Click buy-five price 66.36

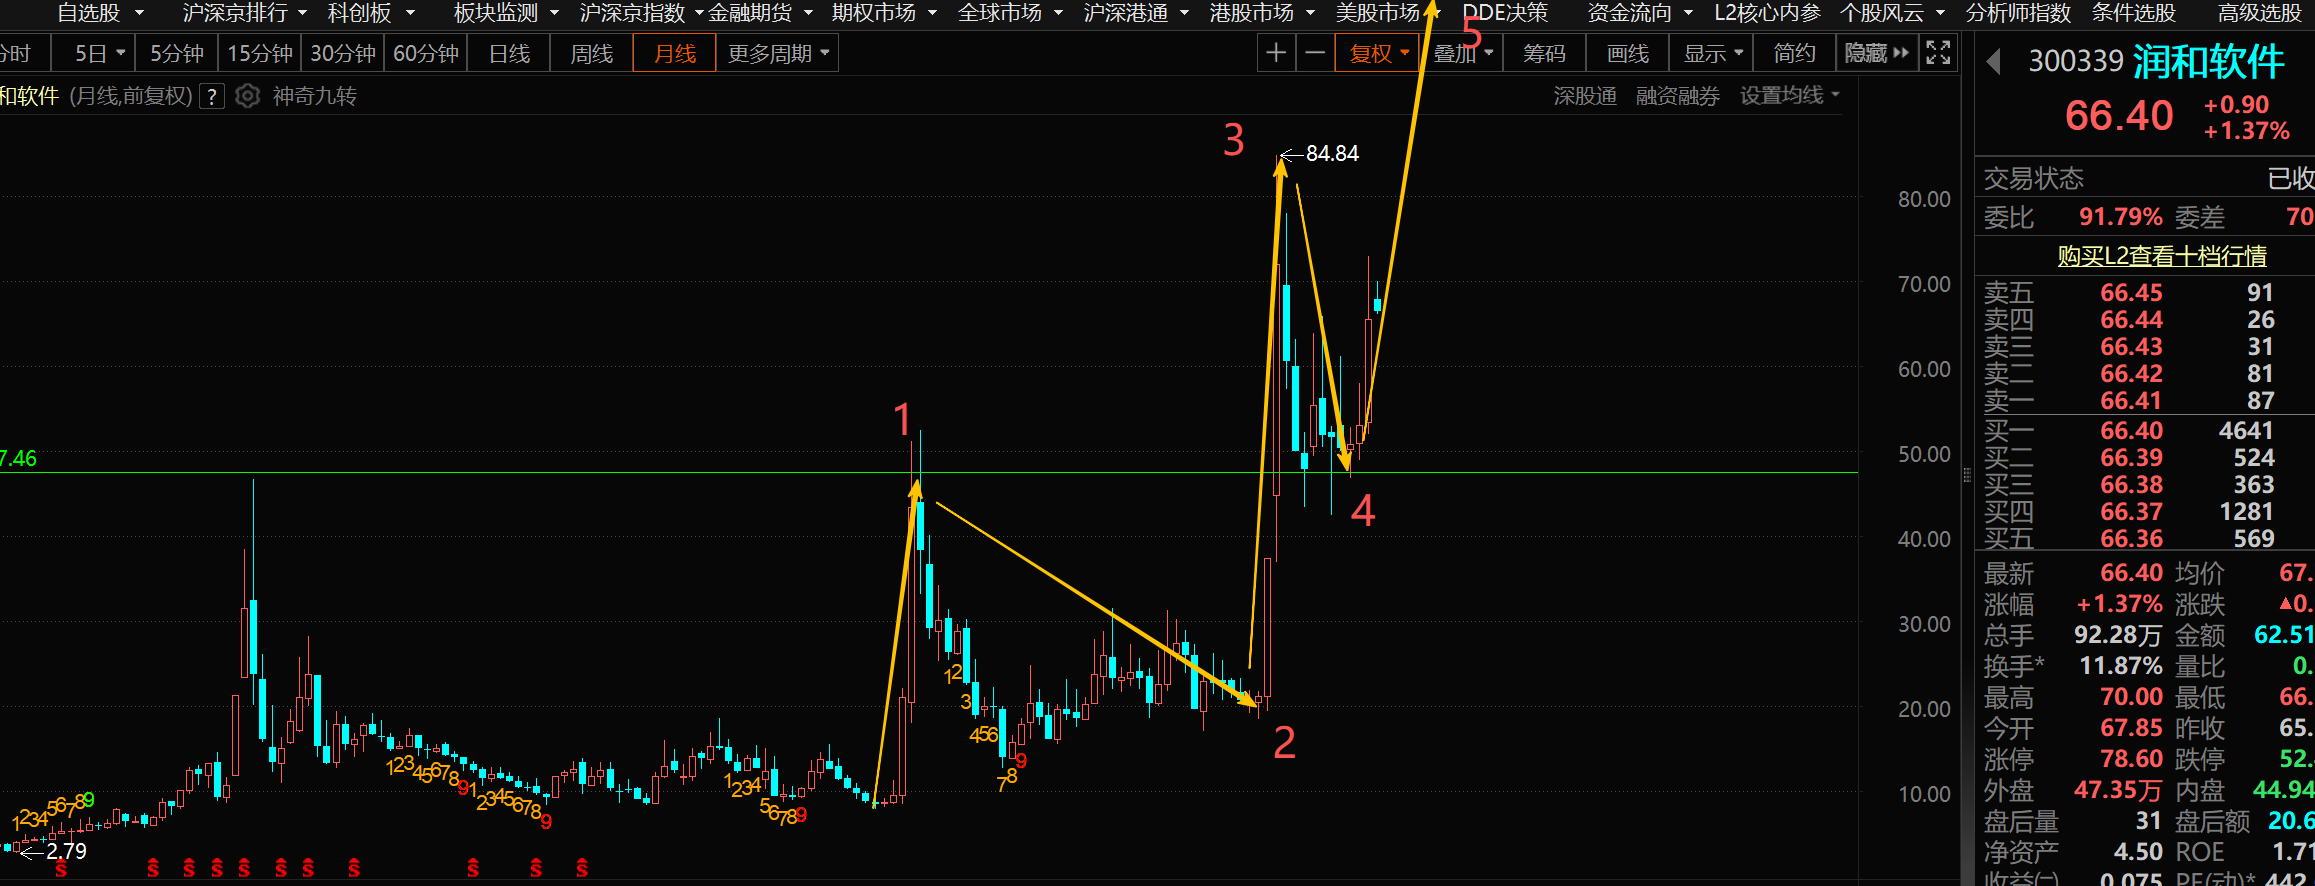click(2131, 538)
